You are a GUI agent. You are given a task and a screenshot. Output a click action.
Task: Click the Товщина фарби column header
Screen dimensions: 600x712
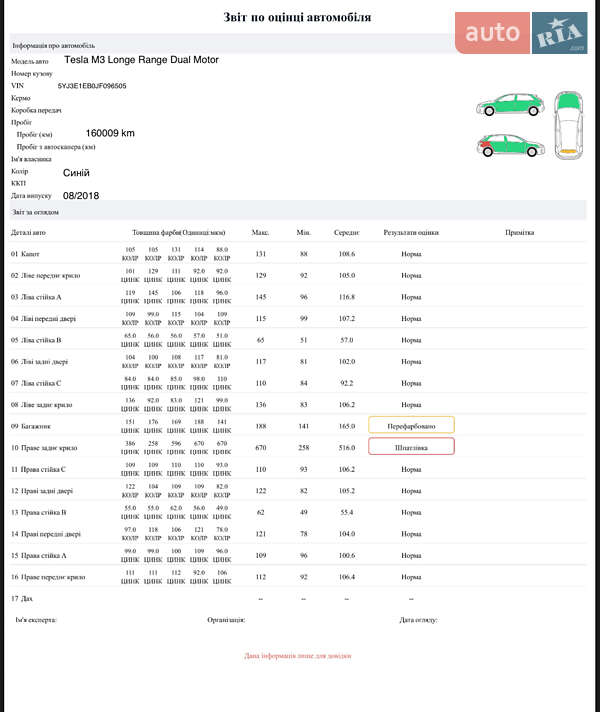[x=179, y=232]
